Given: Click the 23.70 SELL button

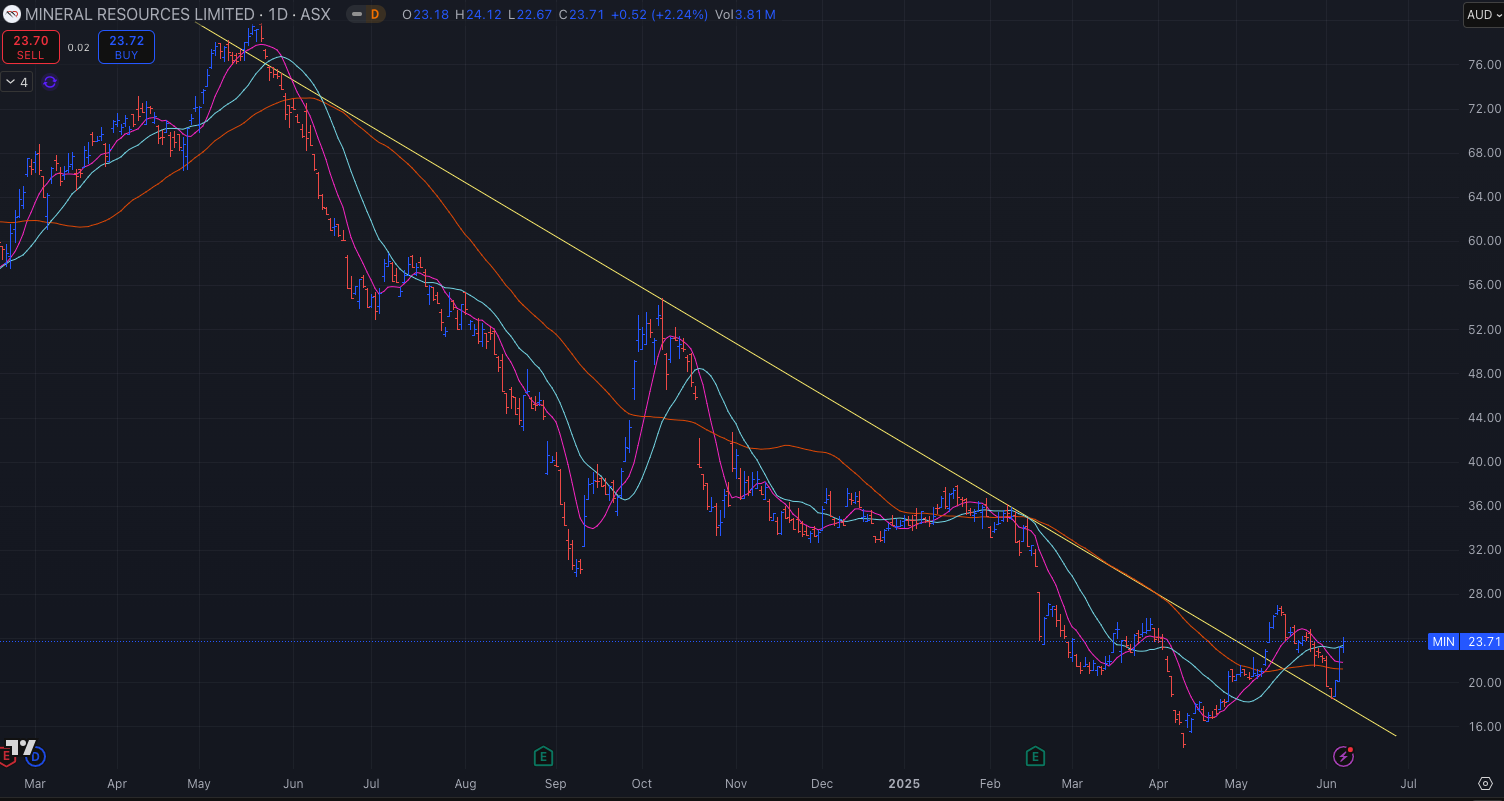Looking at the screenshot, I should click(x=31, y=47).
